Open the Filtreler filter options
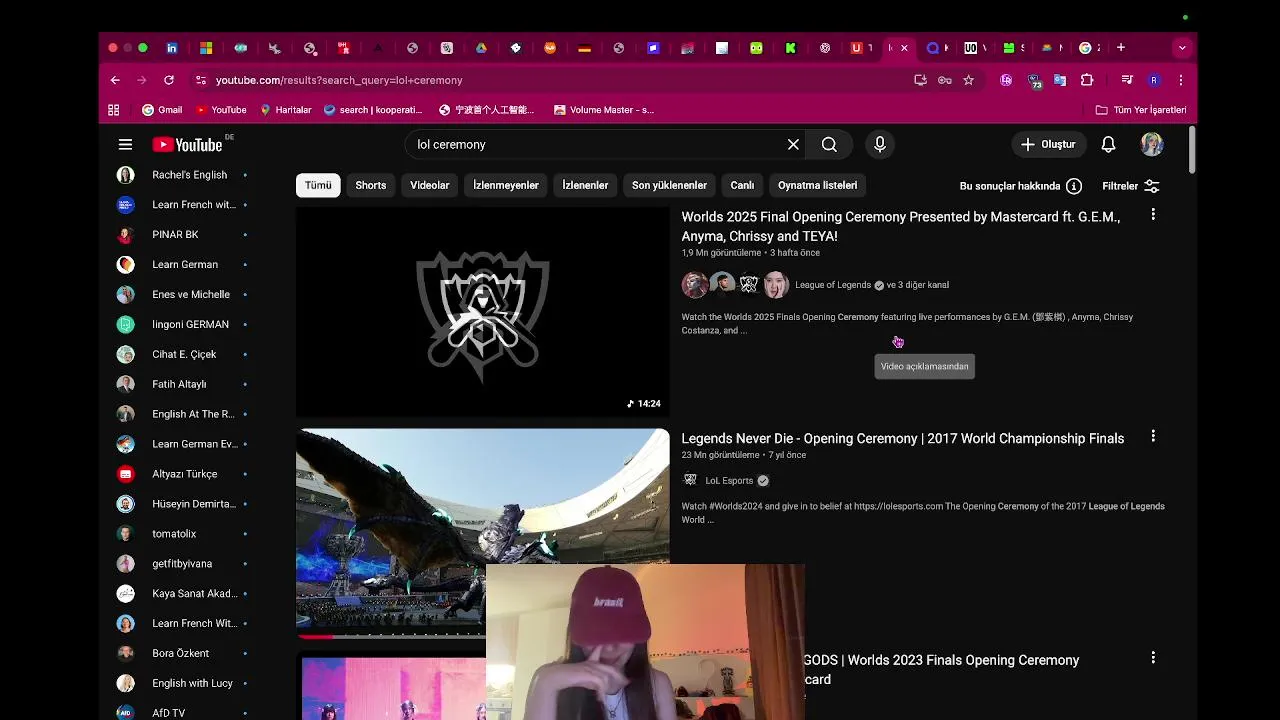This screenshot has width=1280, height=720. (1131, 186)
